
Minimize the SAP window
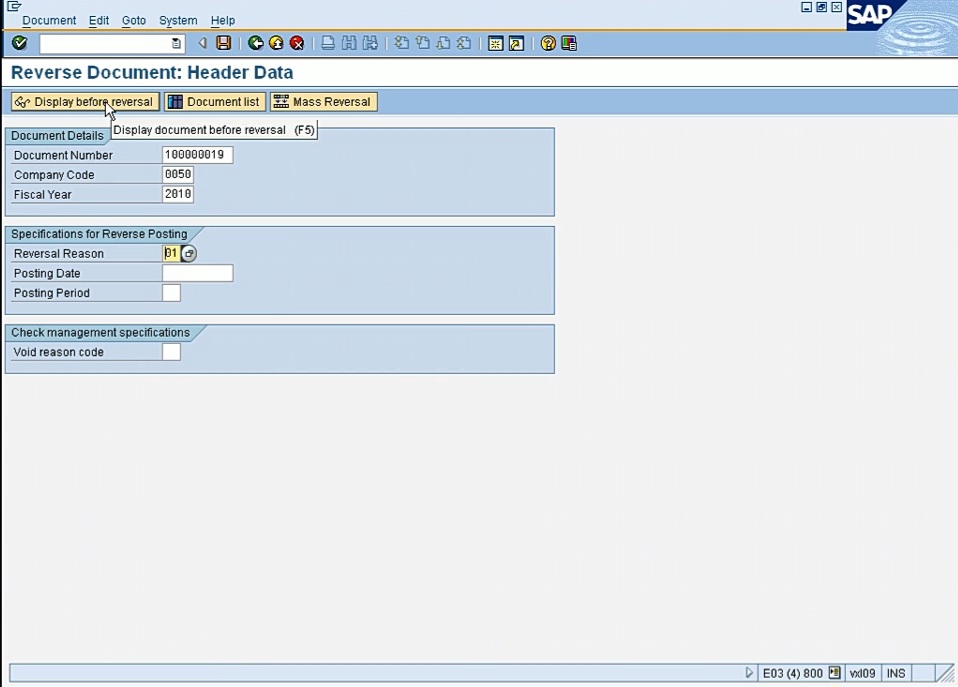pos(806,7)
